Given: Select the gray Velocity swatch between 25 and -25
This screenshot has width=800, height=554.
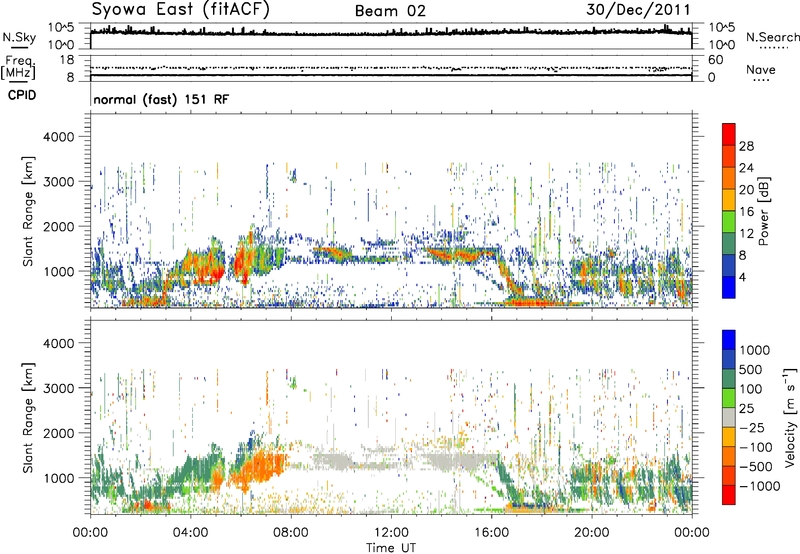Looking at the screenshot, I should coord(729,417).
